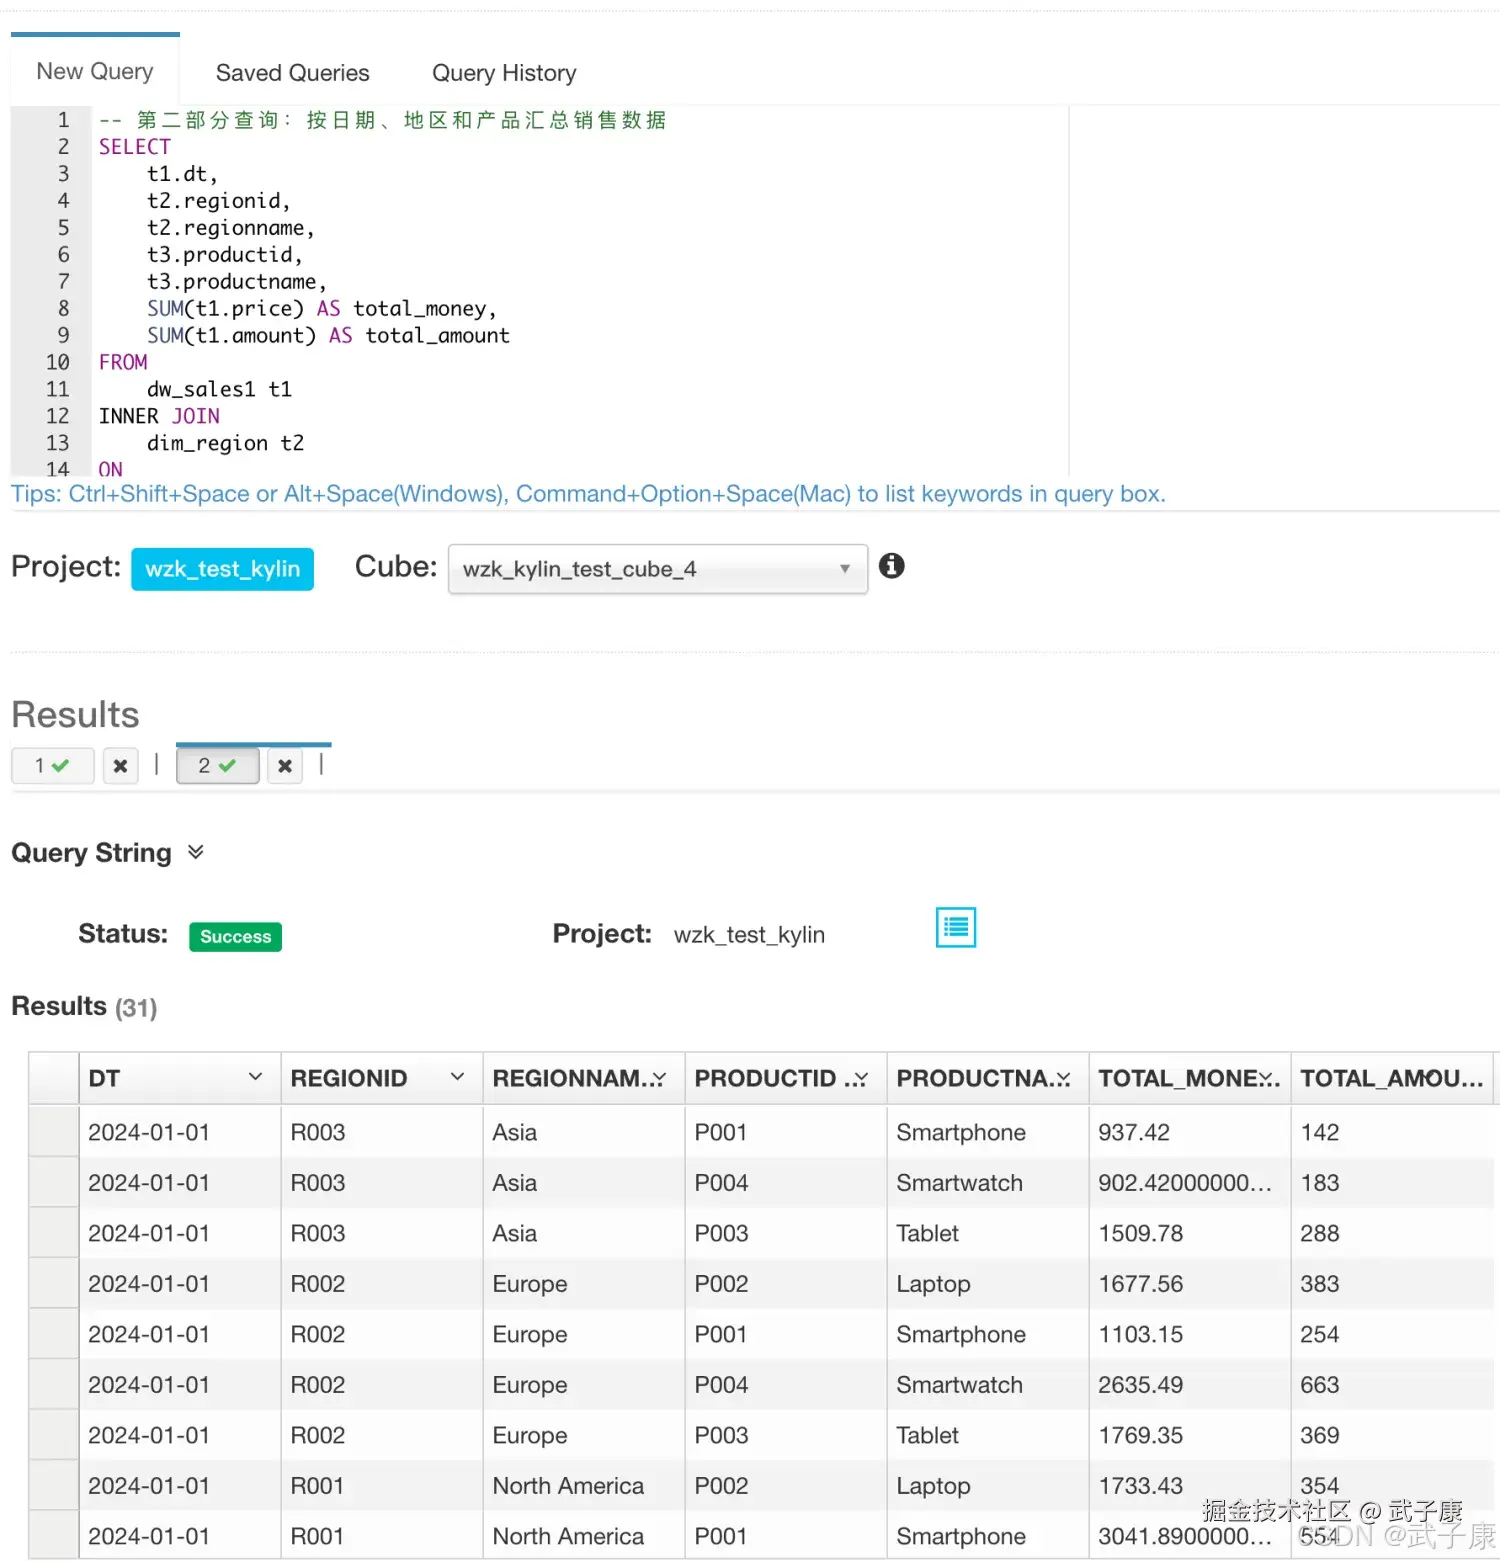This screenshot has width=1500, height=1562.
Task: Click the result grid view icon
Action: tap(956, 927)
